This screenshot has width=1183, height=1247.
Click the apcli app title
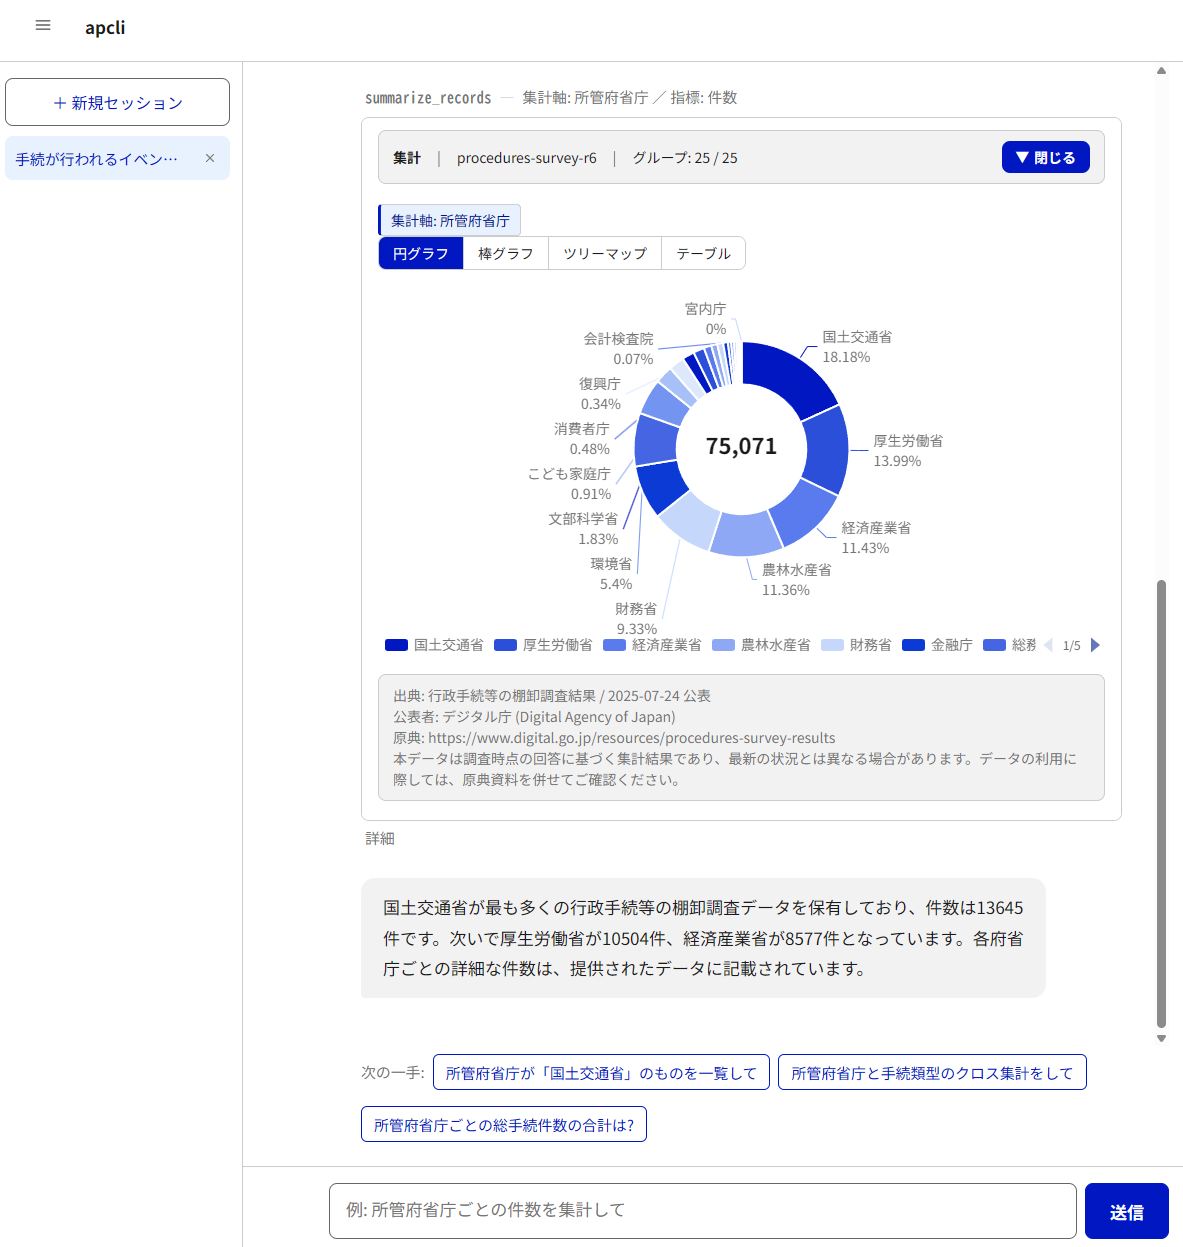point(105,27)
